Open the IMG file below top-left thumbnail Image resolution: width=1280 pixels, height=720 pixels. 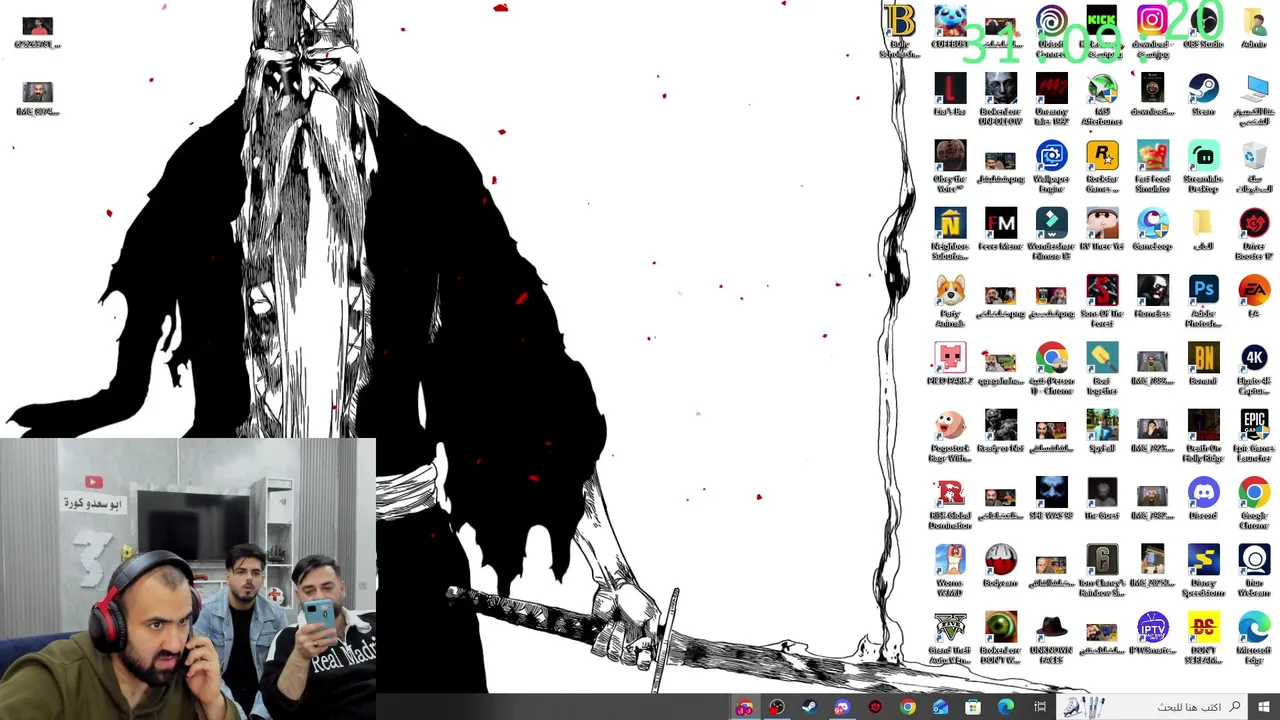tap(37, 99)
